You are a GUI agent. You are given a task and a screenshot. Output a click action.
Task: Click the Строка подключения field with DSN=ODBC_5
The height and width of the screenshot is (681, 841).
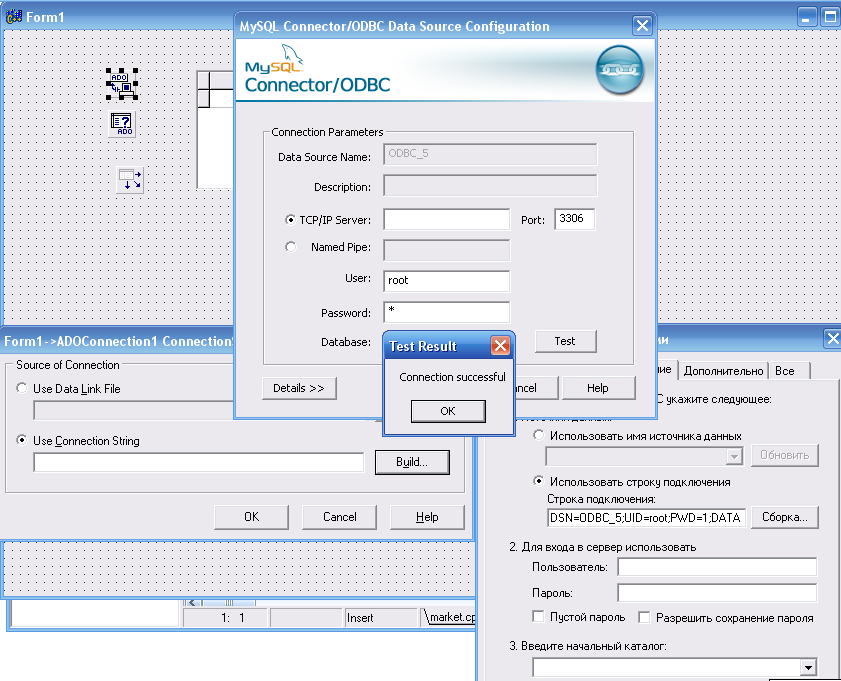(646, 517)
